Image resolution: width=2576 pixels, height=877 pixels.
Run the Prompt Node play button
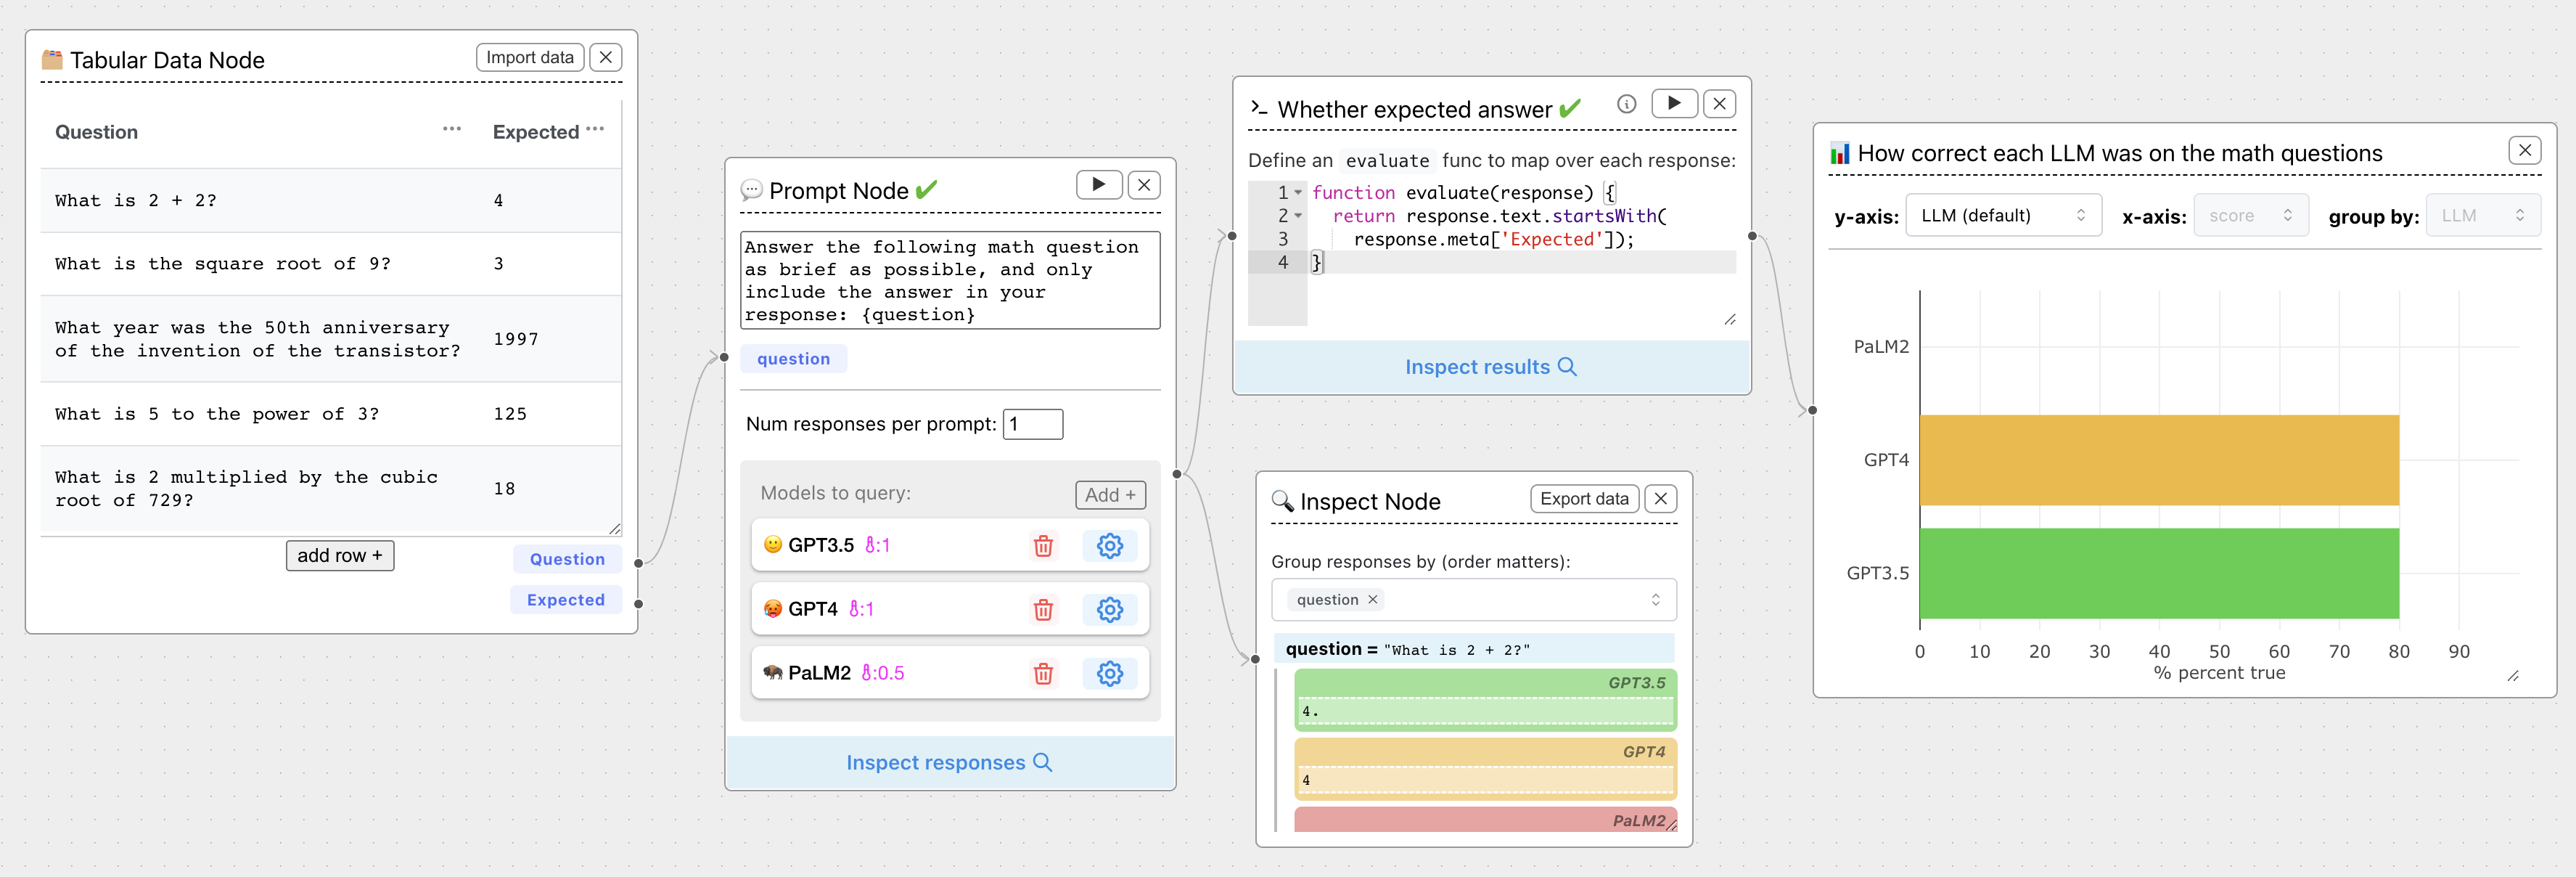click(x=1098, y=184)
